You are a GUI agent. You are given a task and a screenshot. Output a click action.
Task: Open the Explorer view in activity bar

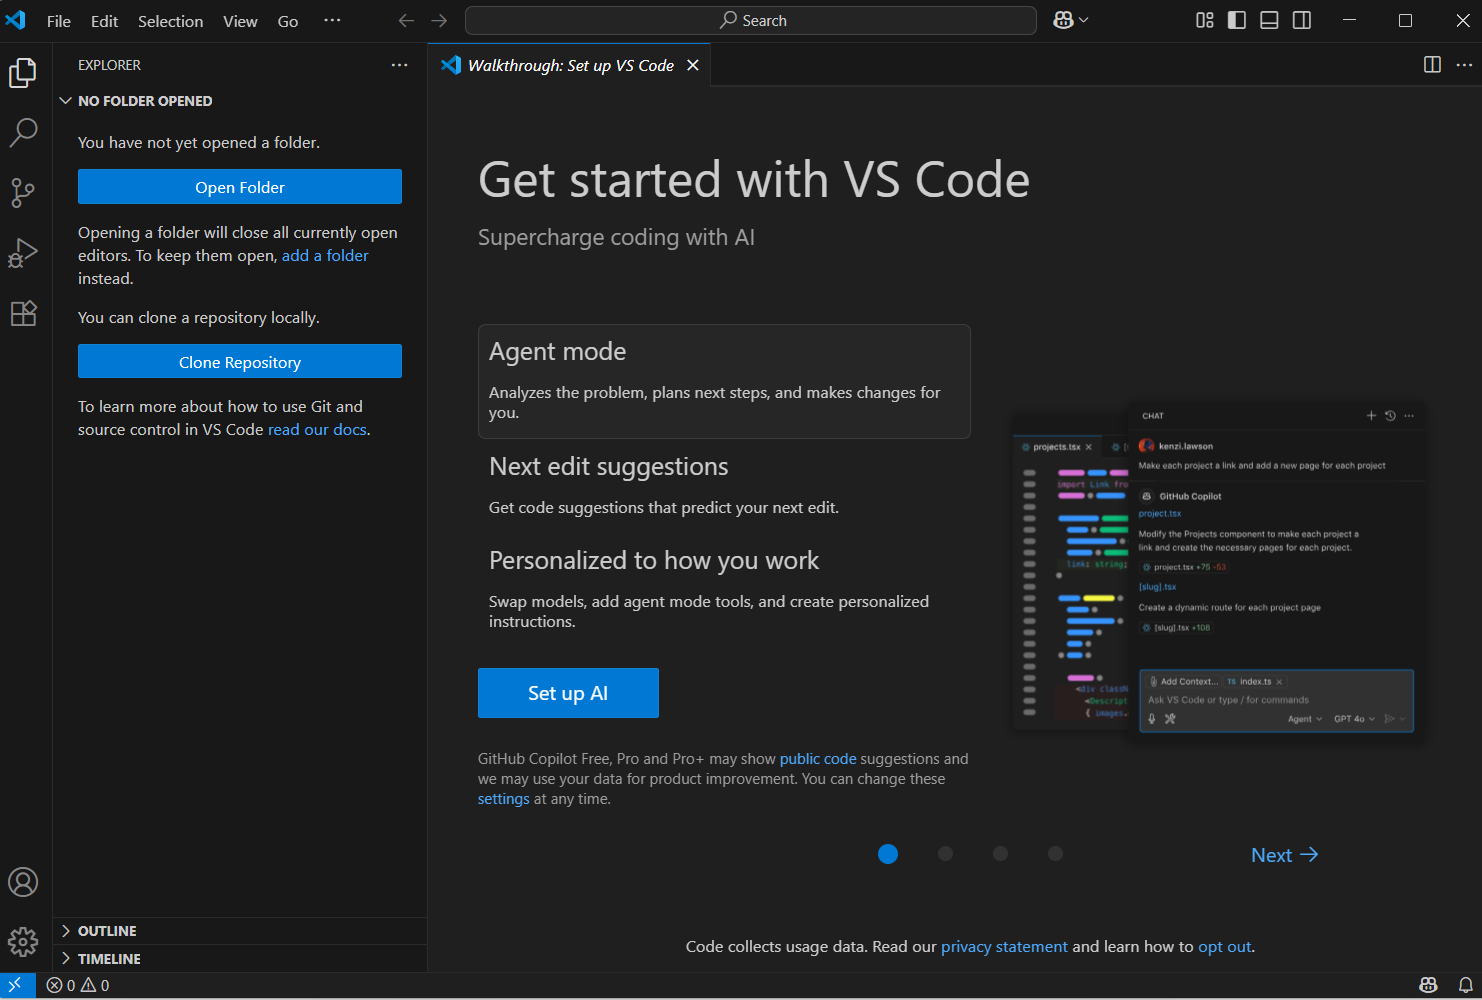tap(23, 73)
